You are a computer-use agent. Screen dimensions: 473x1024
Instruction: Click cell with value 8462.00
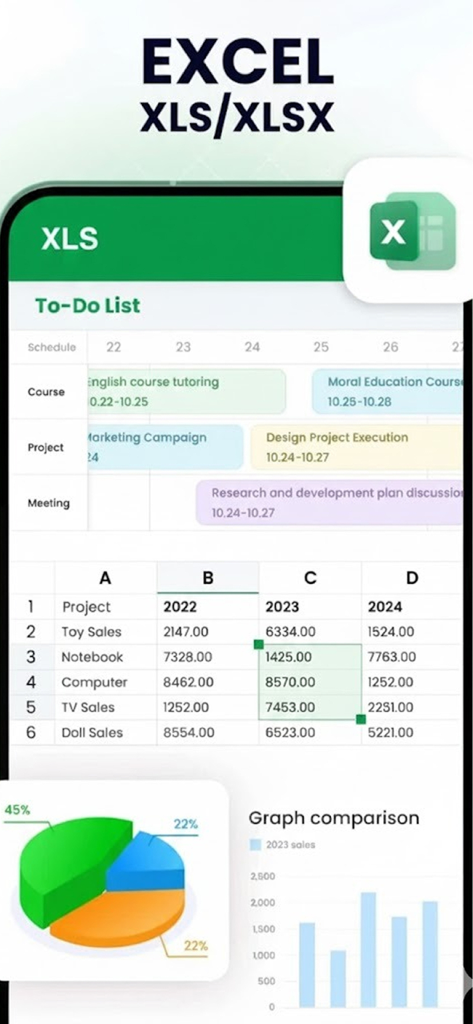point(208,682)
